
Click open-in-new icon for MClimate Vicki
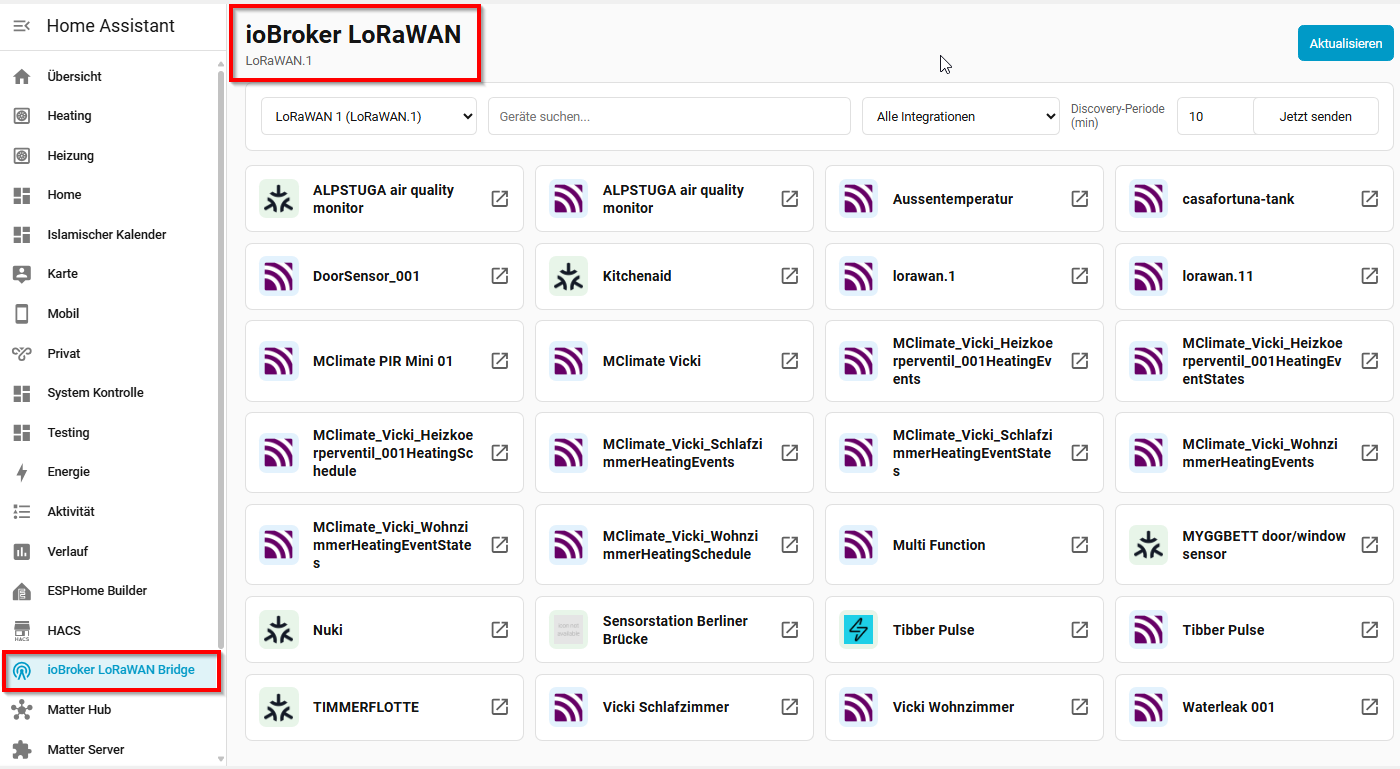click(x=790, y=361)
